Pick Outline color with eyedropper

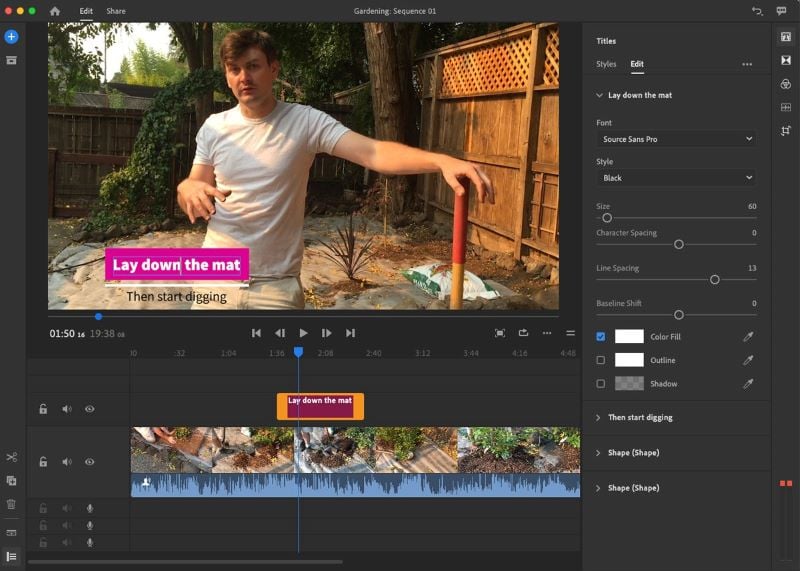[748, 360]
